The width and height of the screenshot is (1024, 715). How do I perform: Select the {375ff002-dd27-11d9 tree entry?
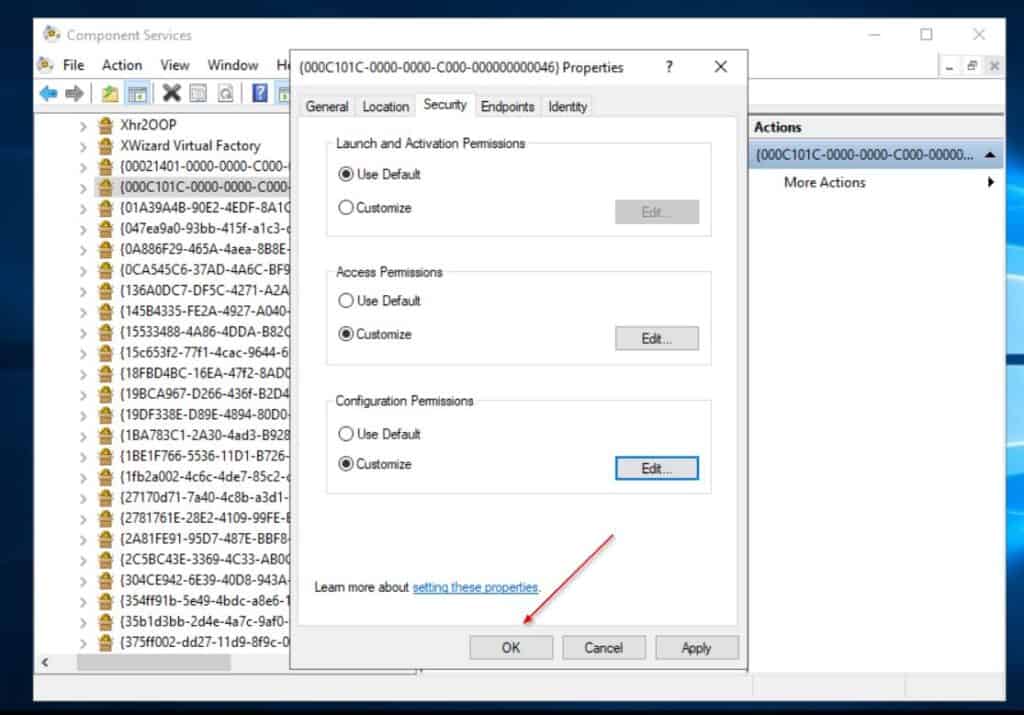coord(204,643)
